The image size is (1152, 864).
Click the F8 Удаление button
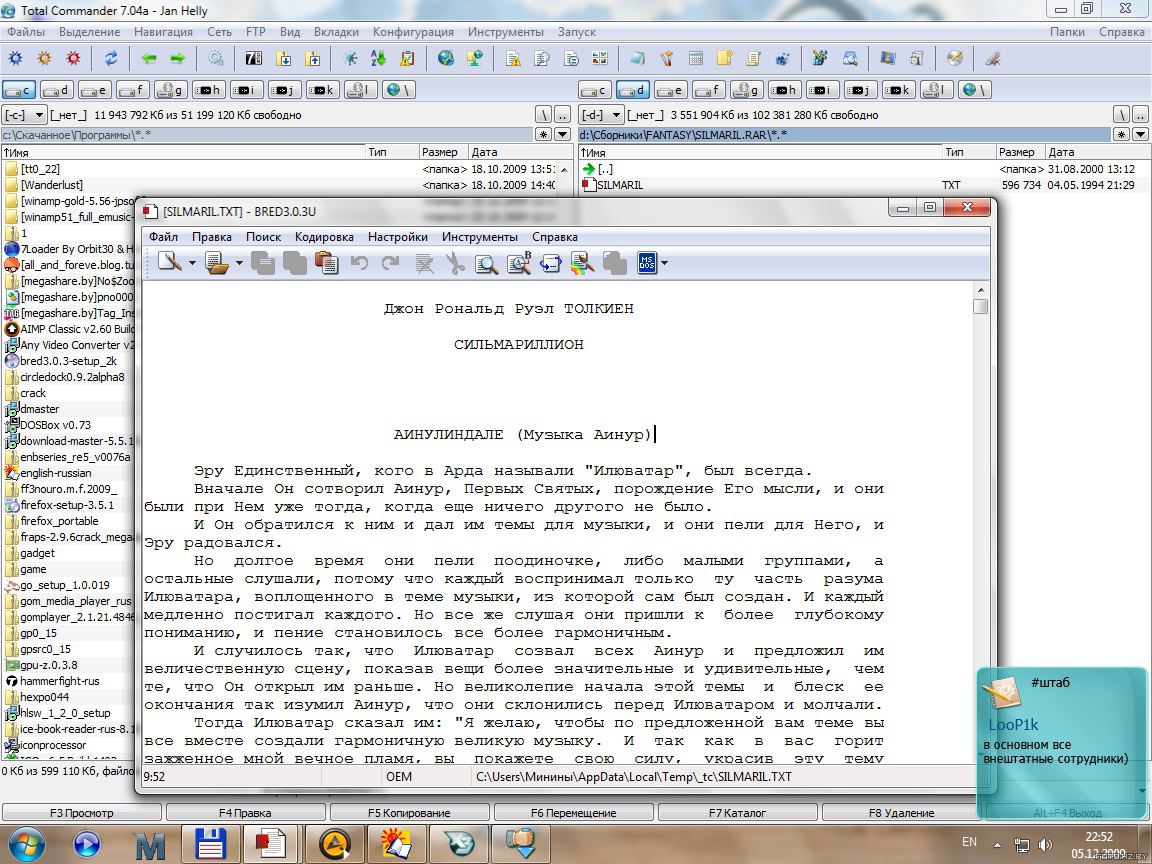[x=901, y=813]
